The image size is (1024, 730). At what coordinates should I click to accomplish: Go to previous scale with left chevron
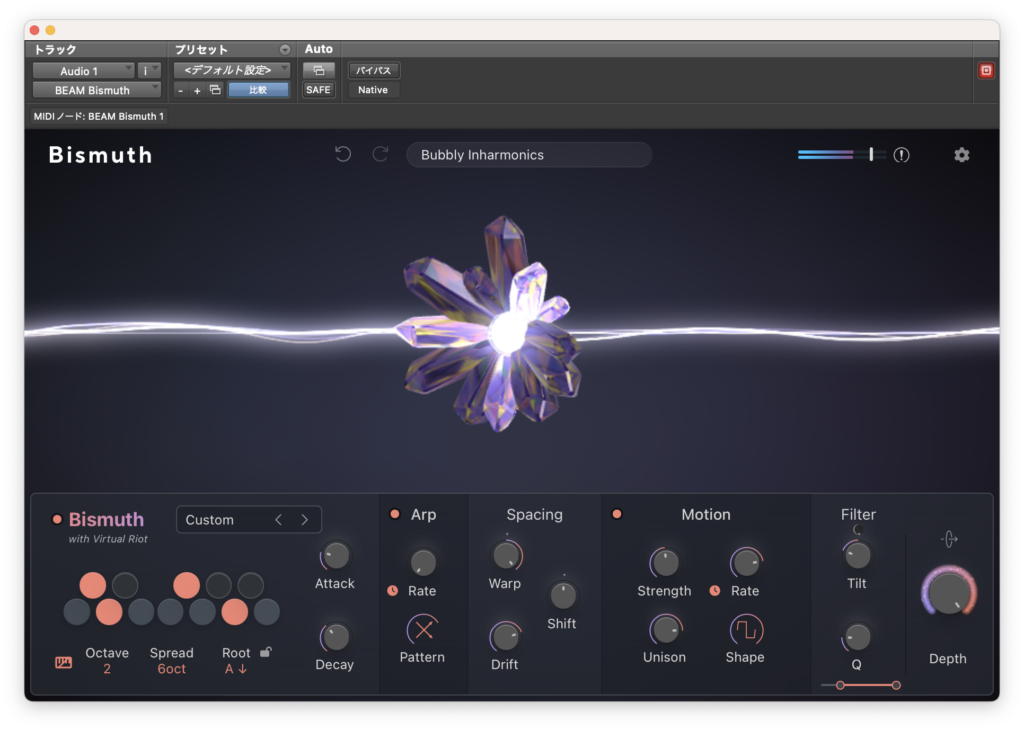[x=279, y=520]
